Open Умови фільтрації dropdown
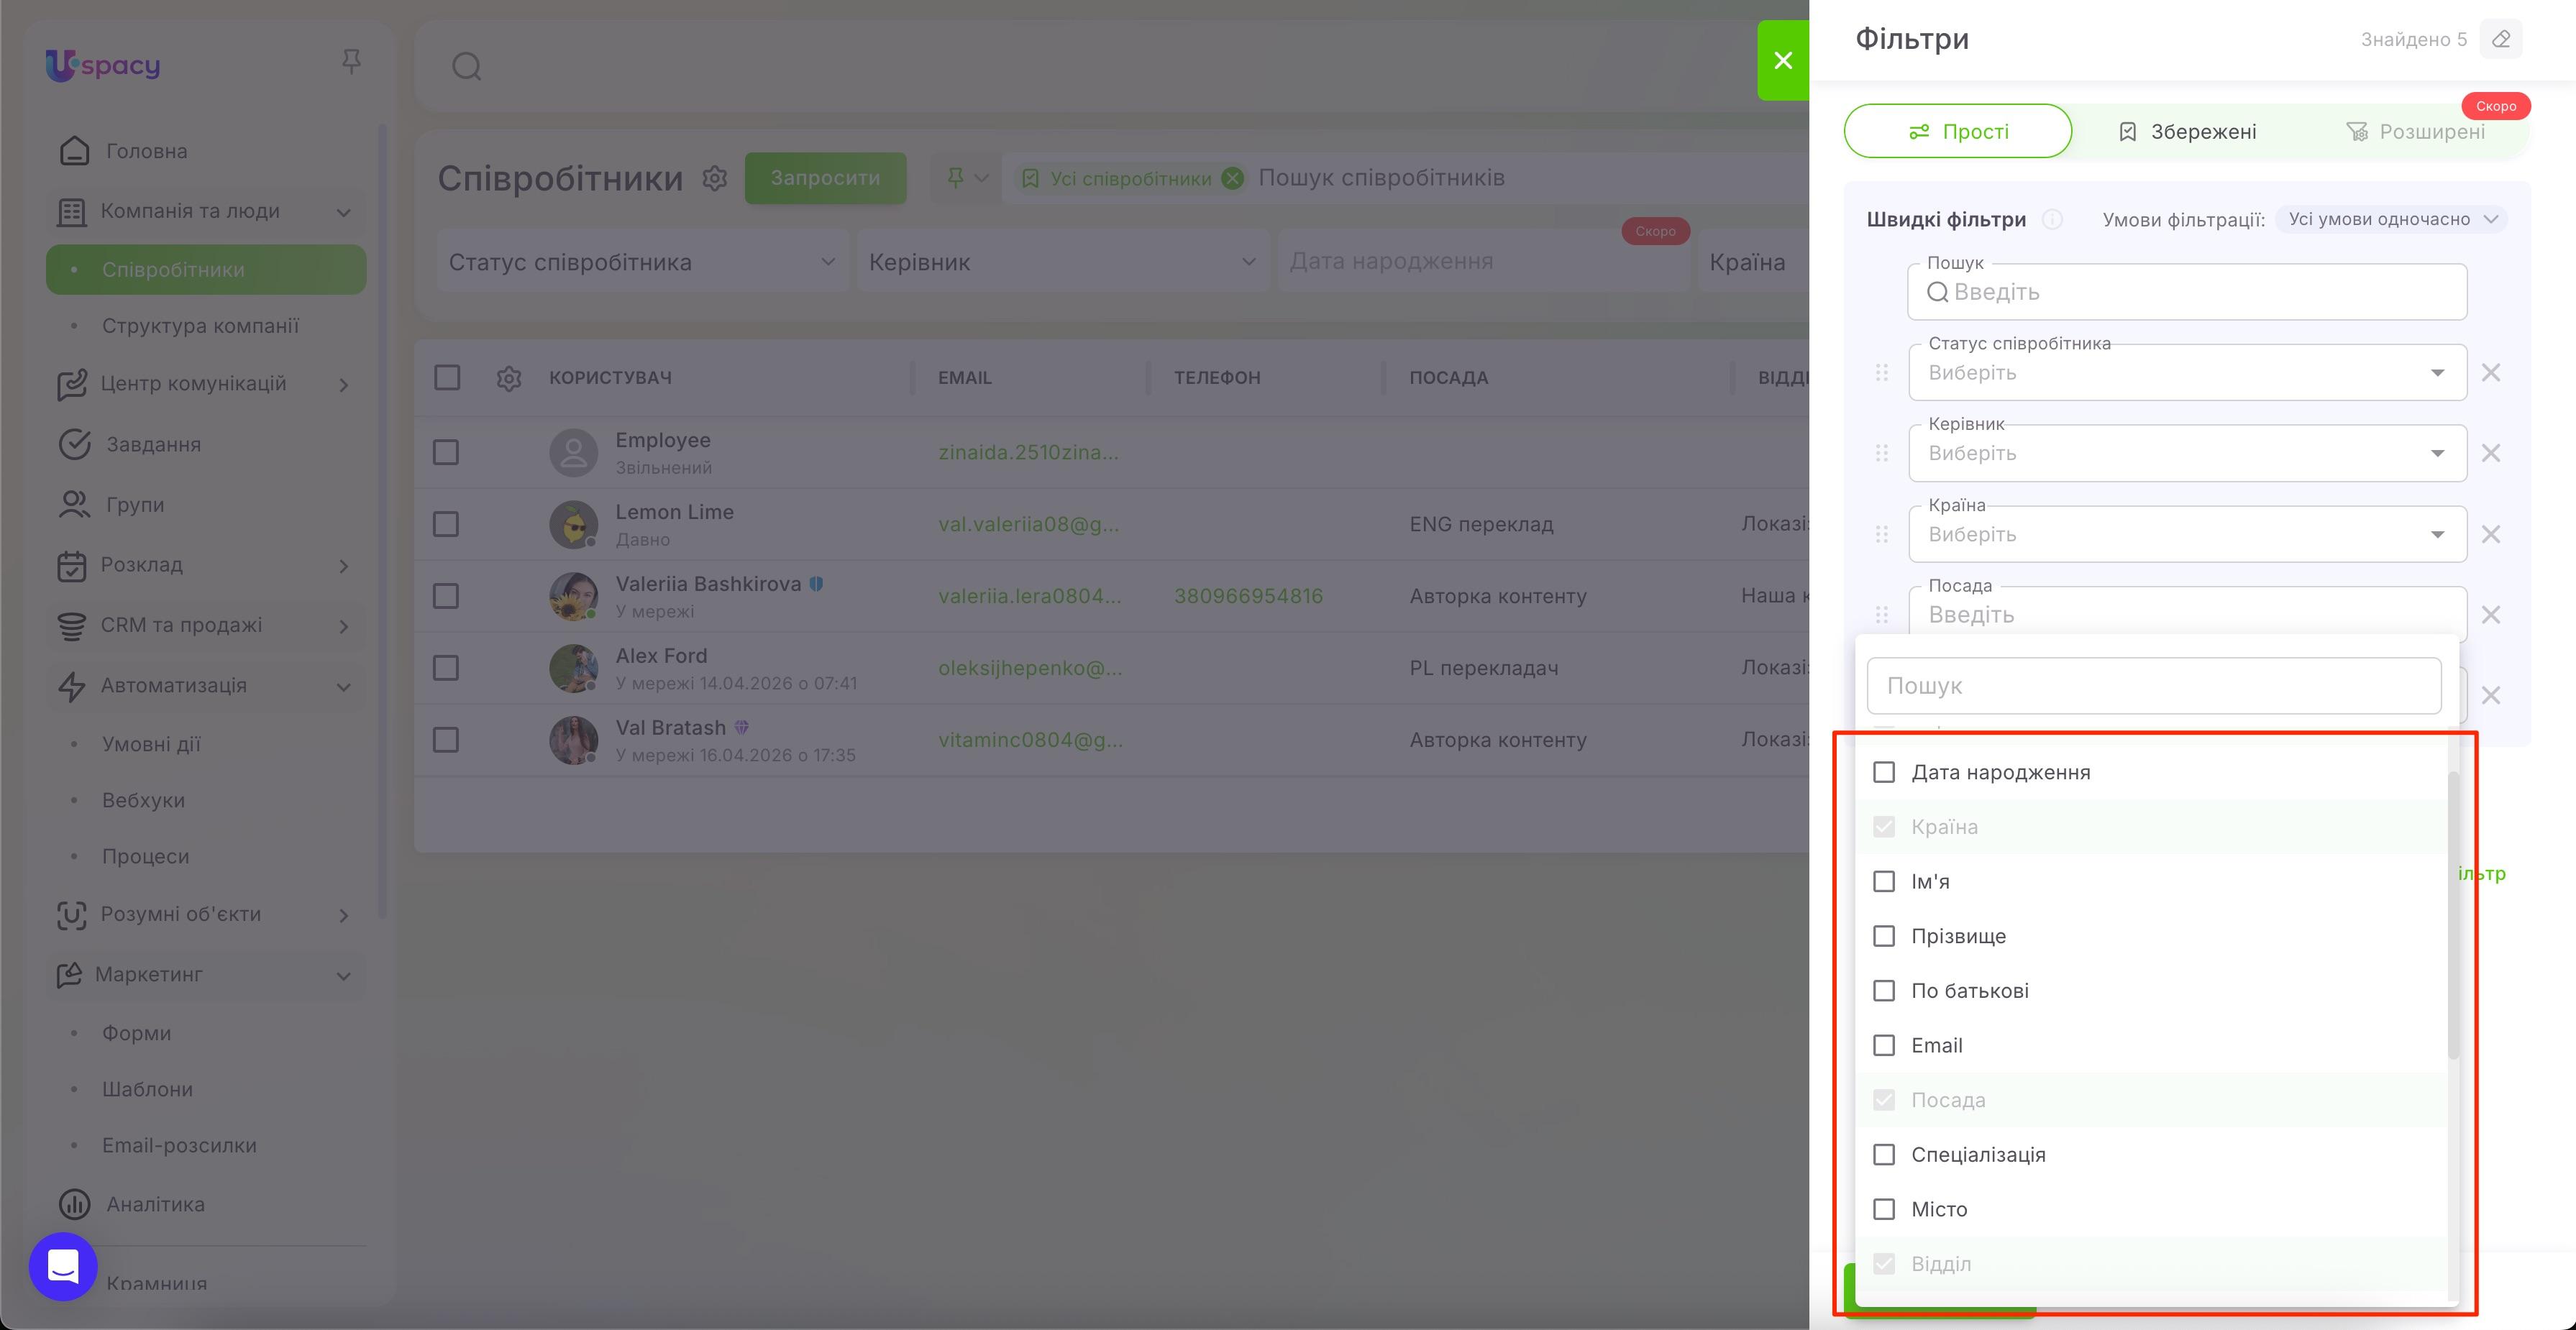Image resolution: width=2576 pixels, height=1330 pixels. 2392,219
